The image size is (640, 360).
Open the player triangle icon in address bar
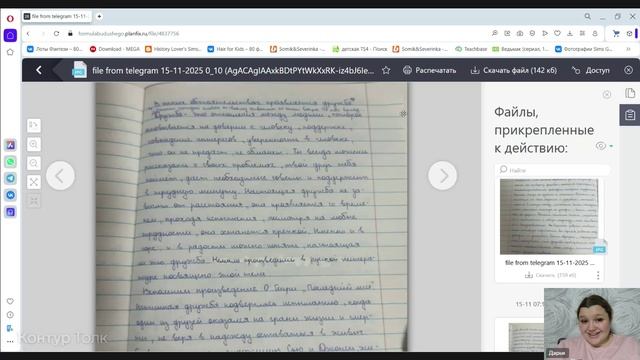point(545,33)
